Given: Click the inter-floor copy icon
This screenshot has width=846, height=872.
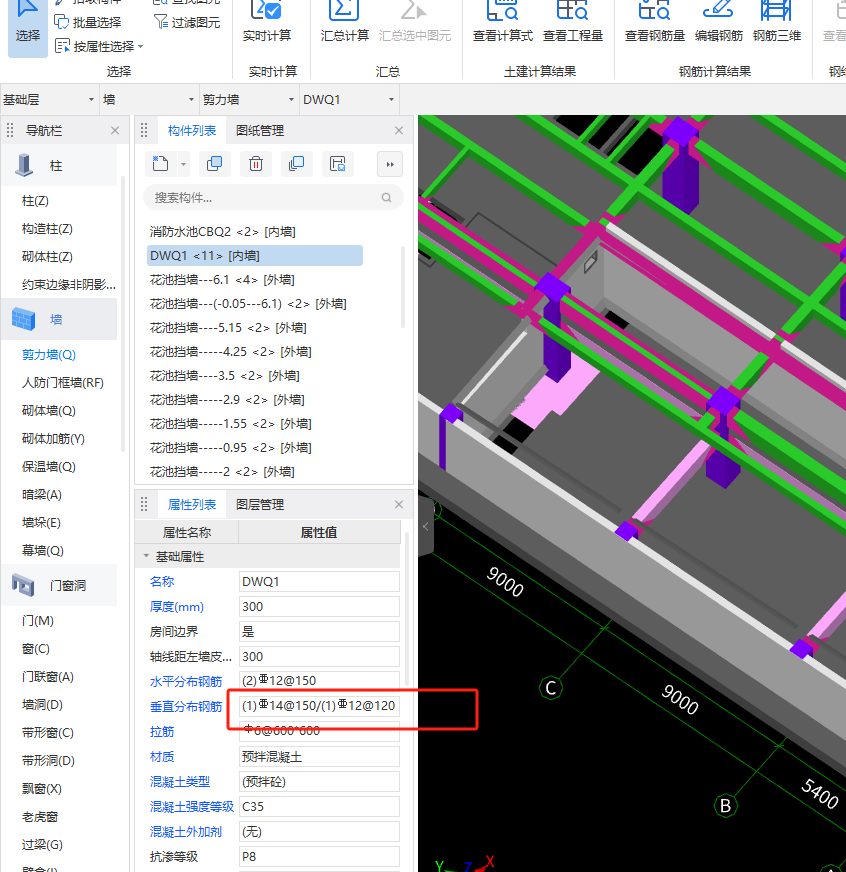Looking at the screenshot, I should [296, 164].
